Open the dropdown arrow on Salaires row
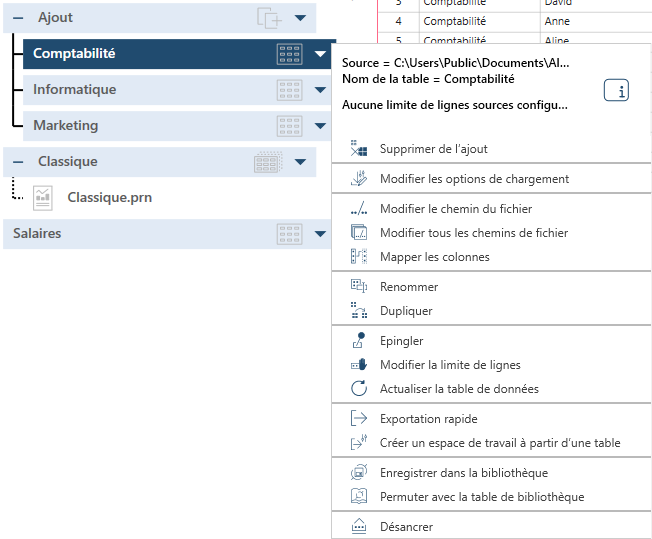Viewport: 652px width, 539px height. tap(320, 234)
